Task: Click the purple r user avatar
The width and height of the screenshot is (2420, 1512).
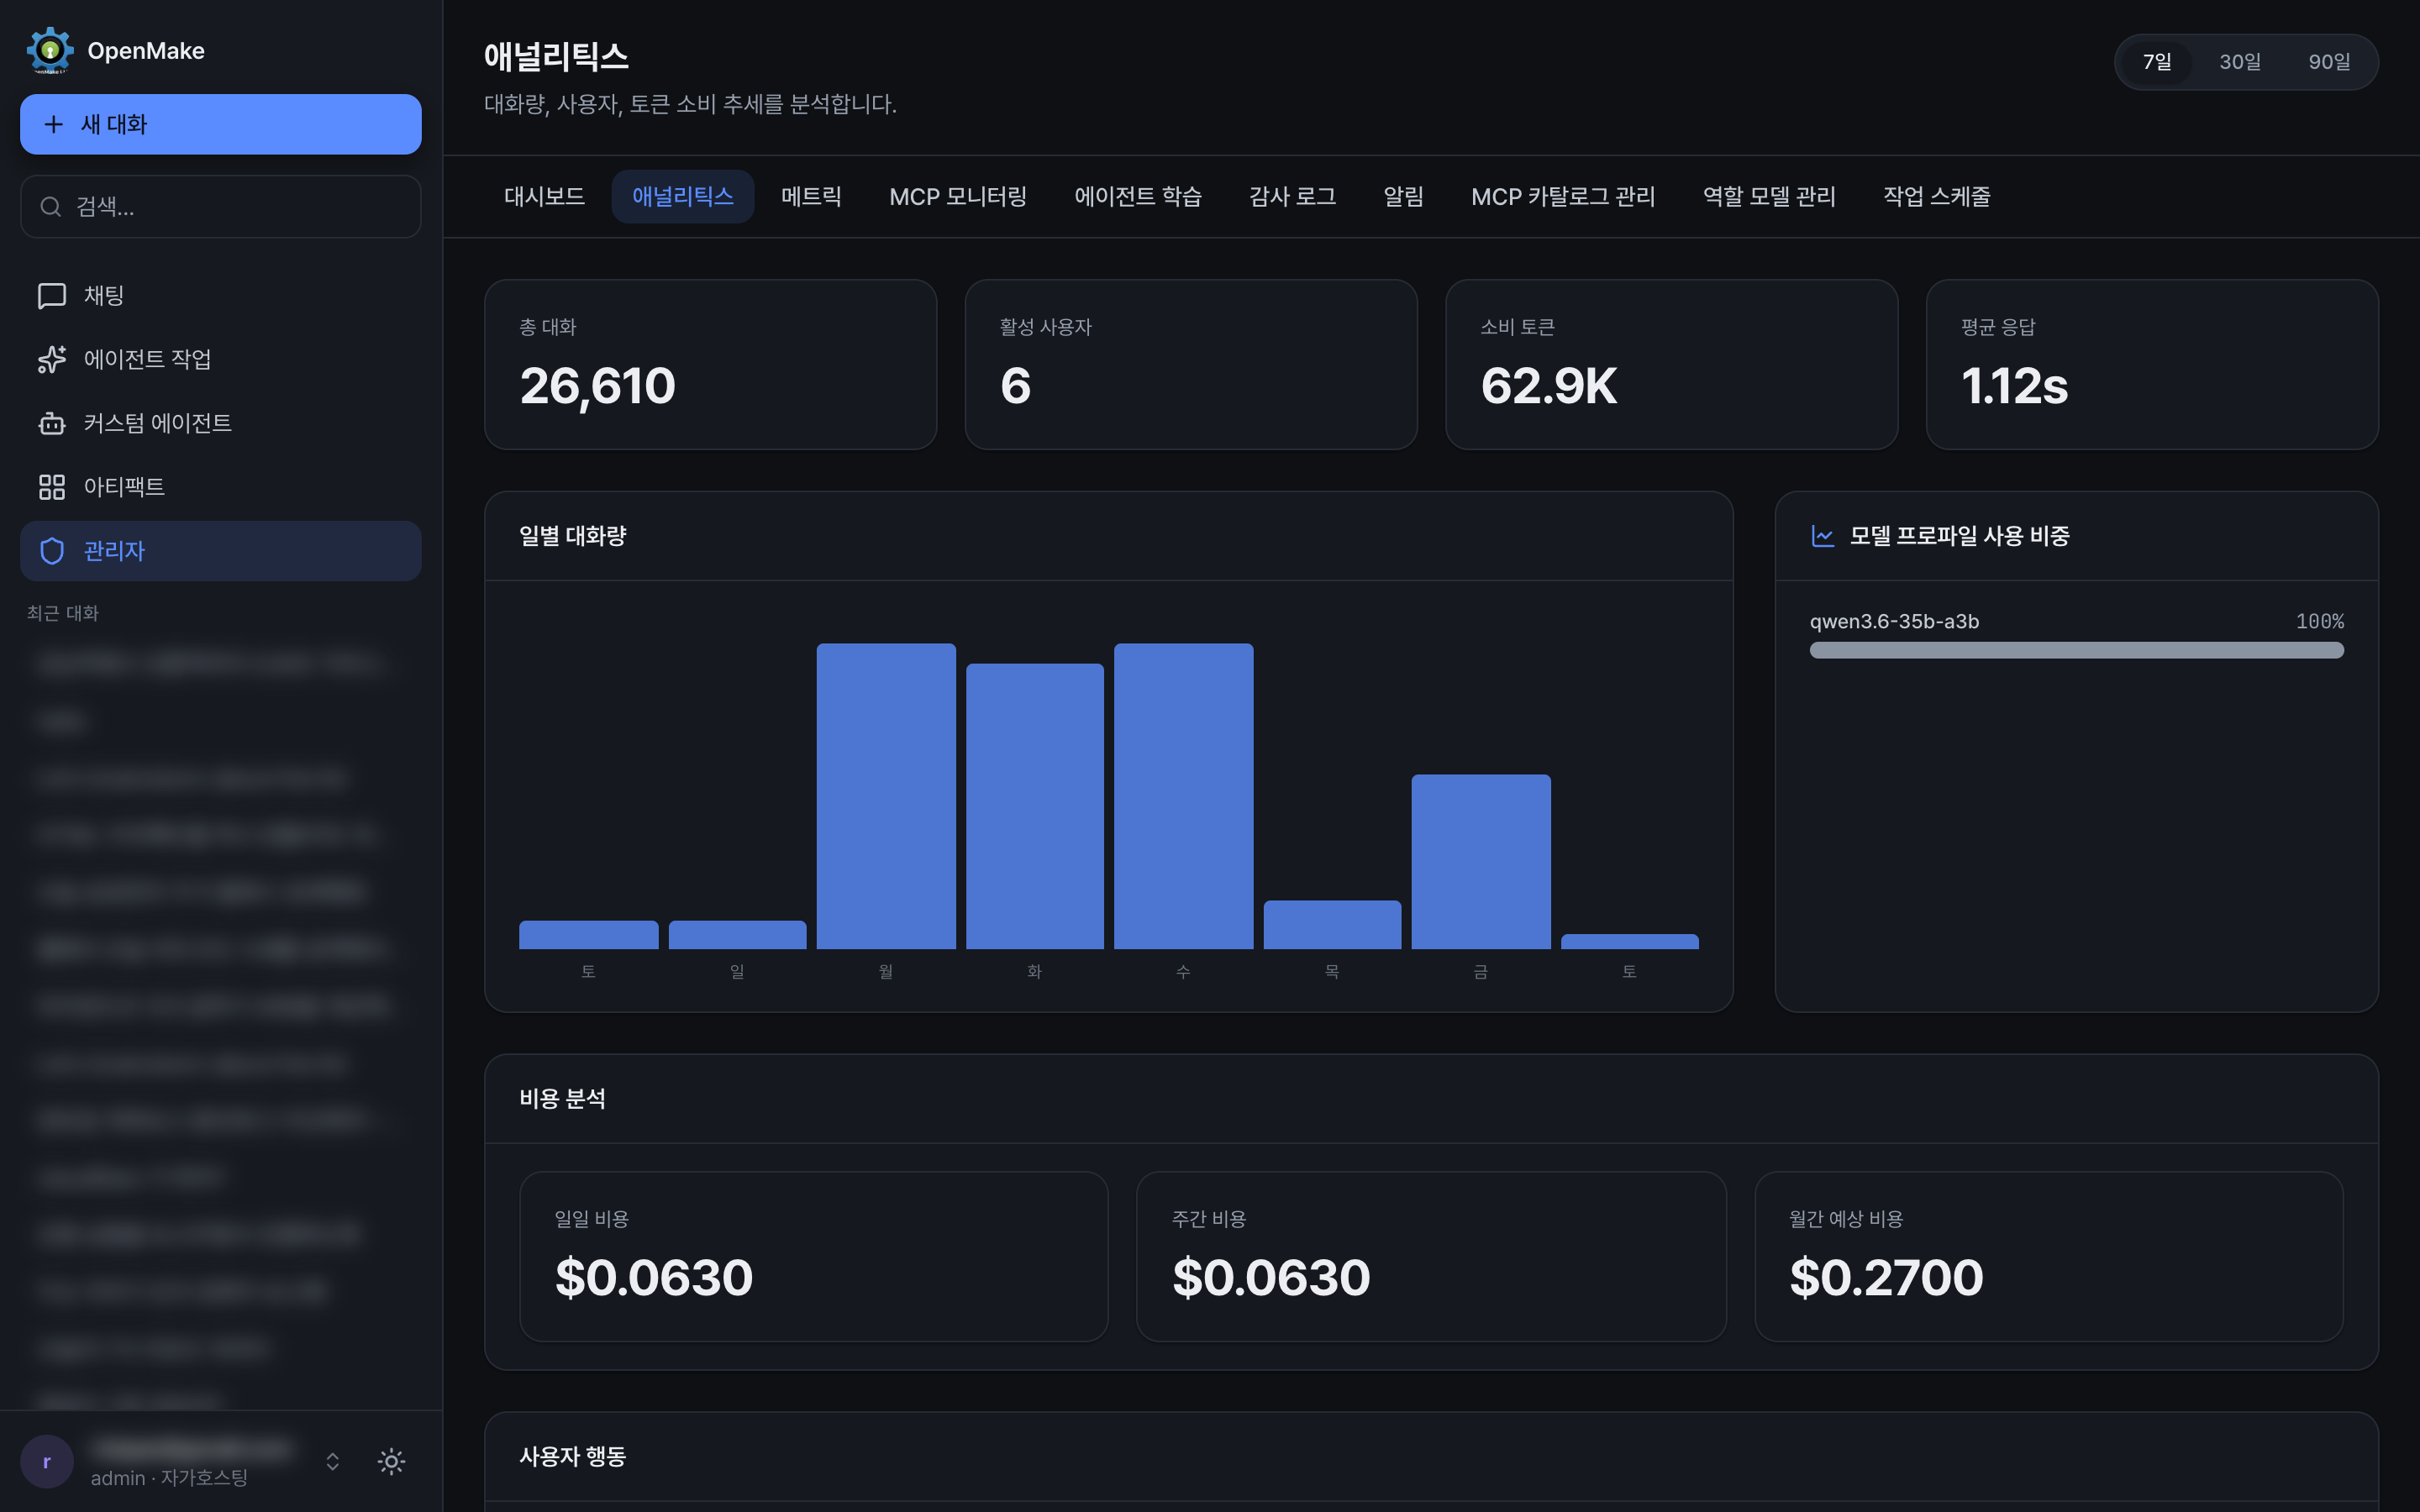Action: coord(47,1461)
